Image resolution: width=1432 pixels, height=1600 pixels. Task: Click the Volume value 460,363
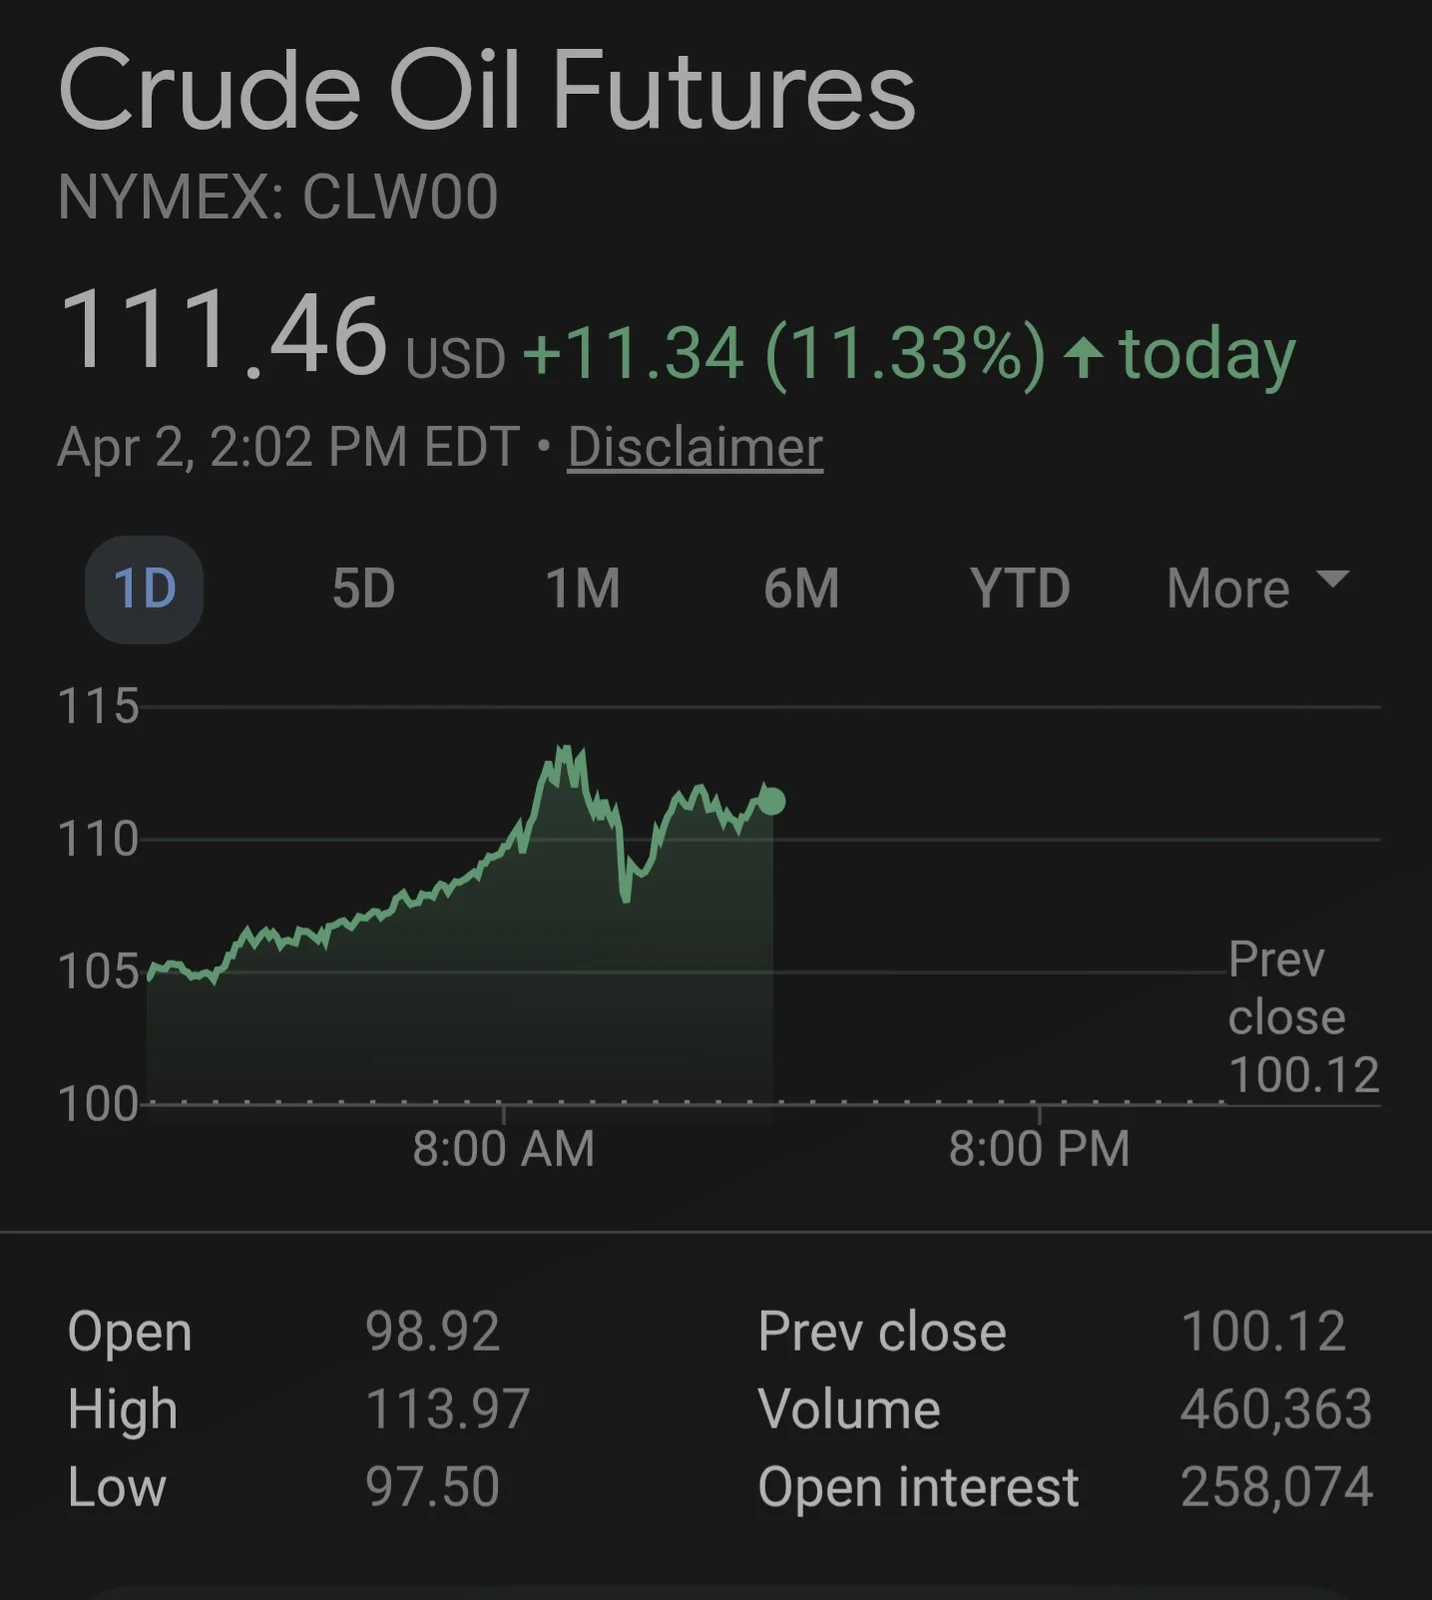click(1275, 1409)
